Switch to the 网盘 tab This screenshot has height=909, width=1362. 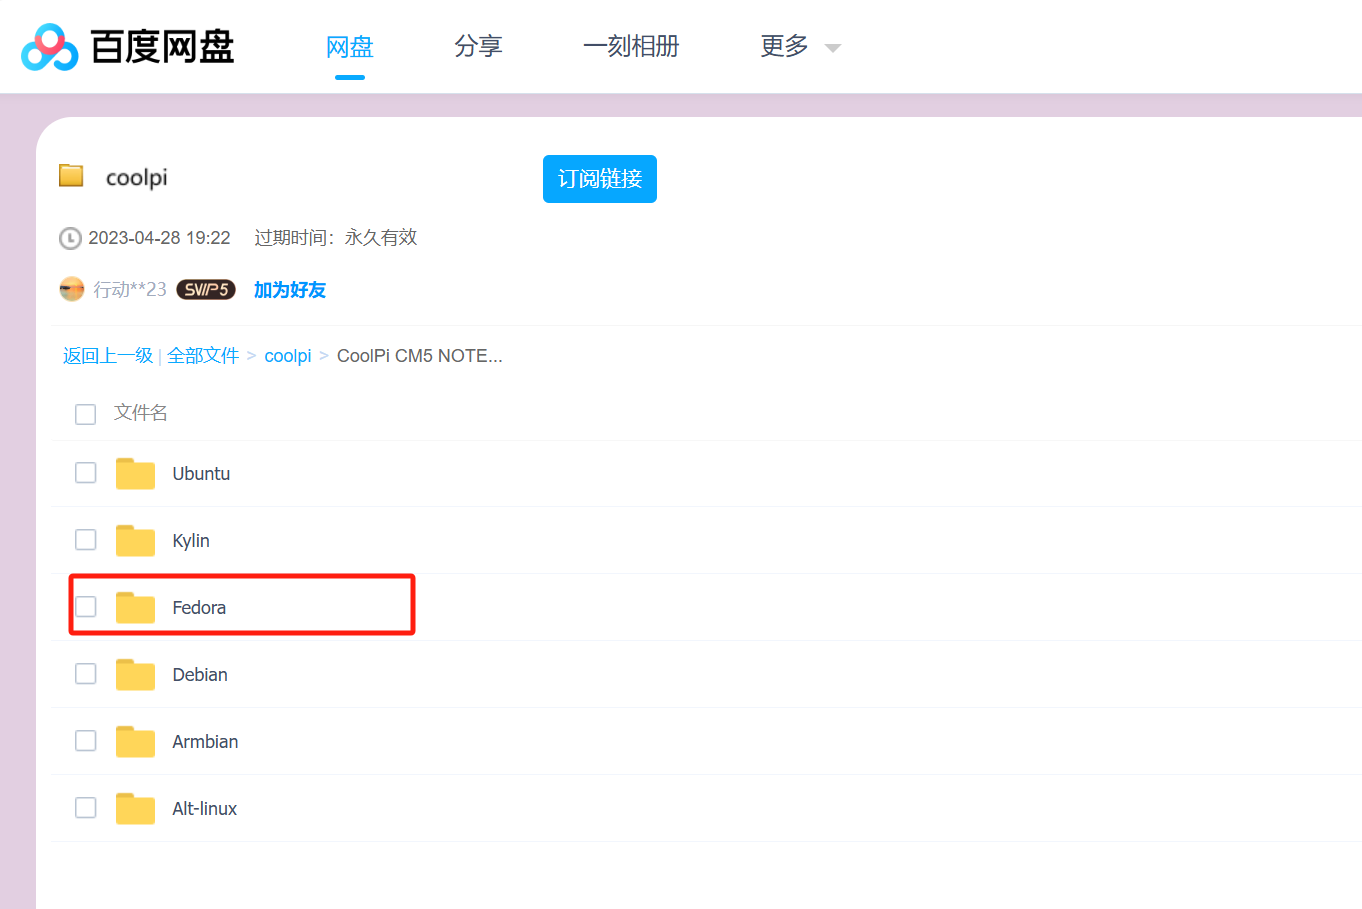(x=350, y=46)
